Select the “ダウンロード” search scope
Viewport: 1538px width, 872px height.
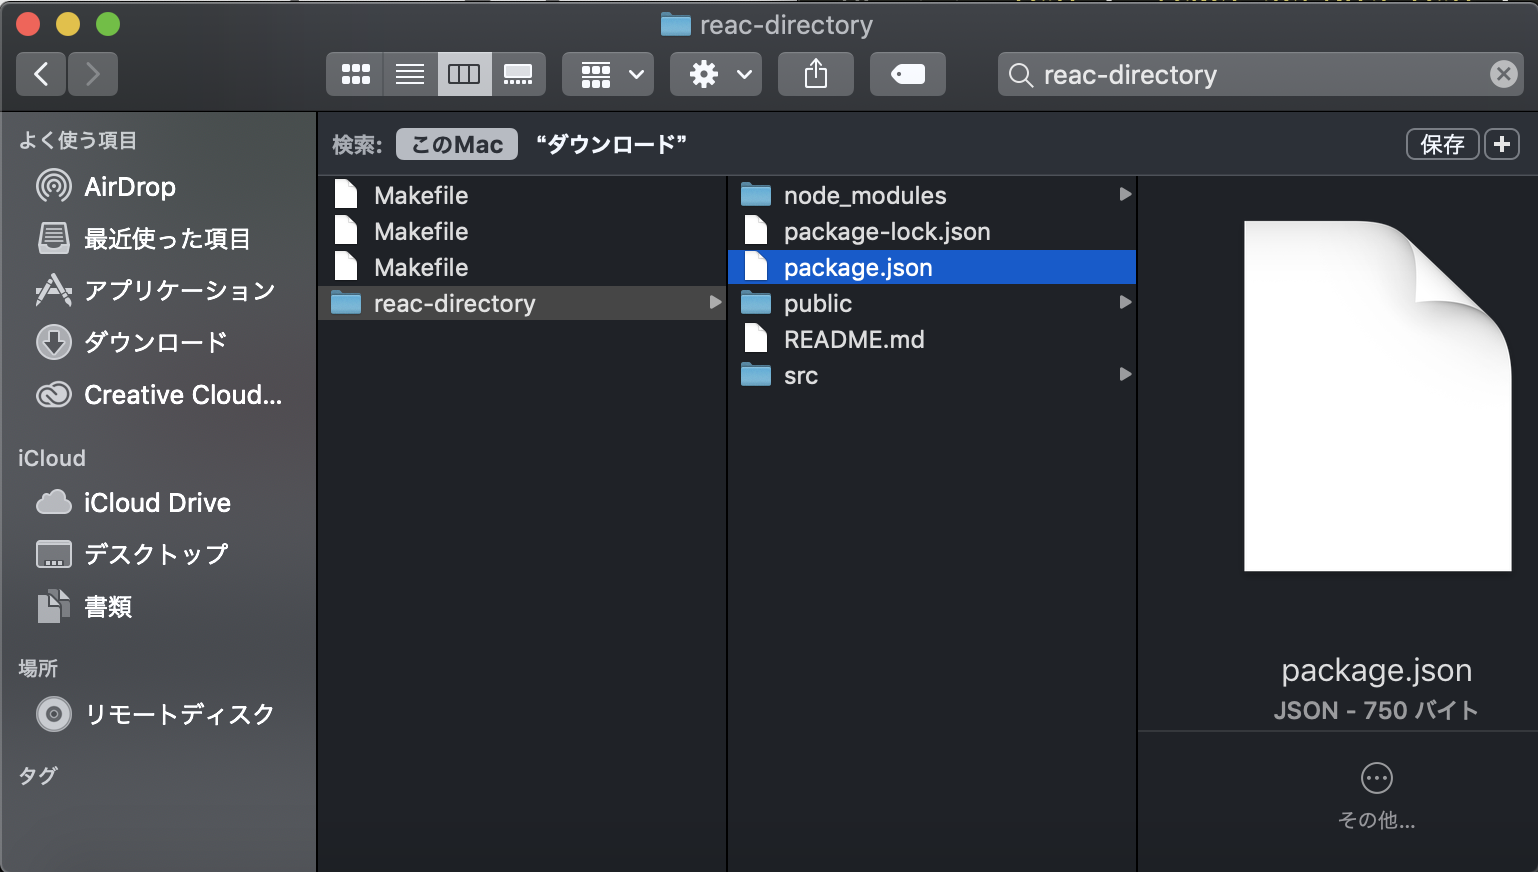[x=611, y=145]
